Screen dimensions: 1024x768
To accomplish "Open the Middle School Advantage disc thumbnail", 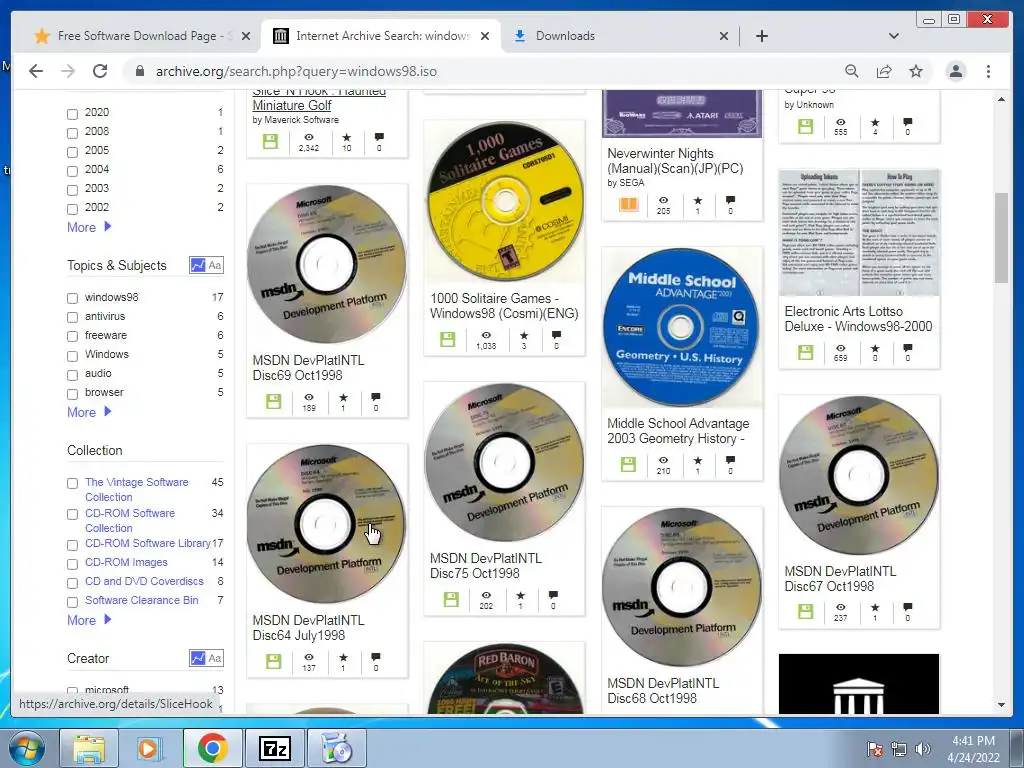I will tap(681, 327).
